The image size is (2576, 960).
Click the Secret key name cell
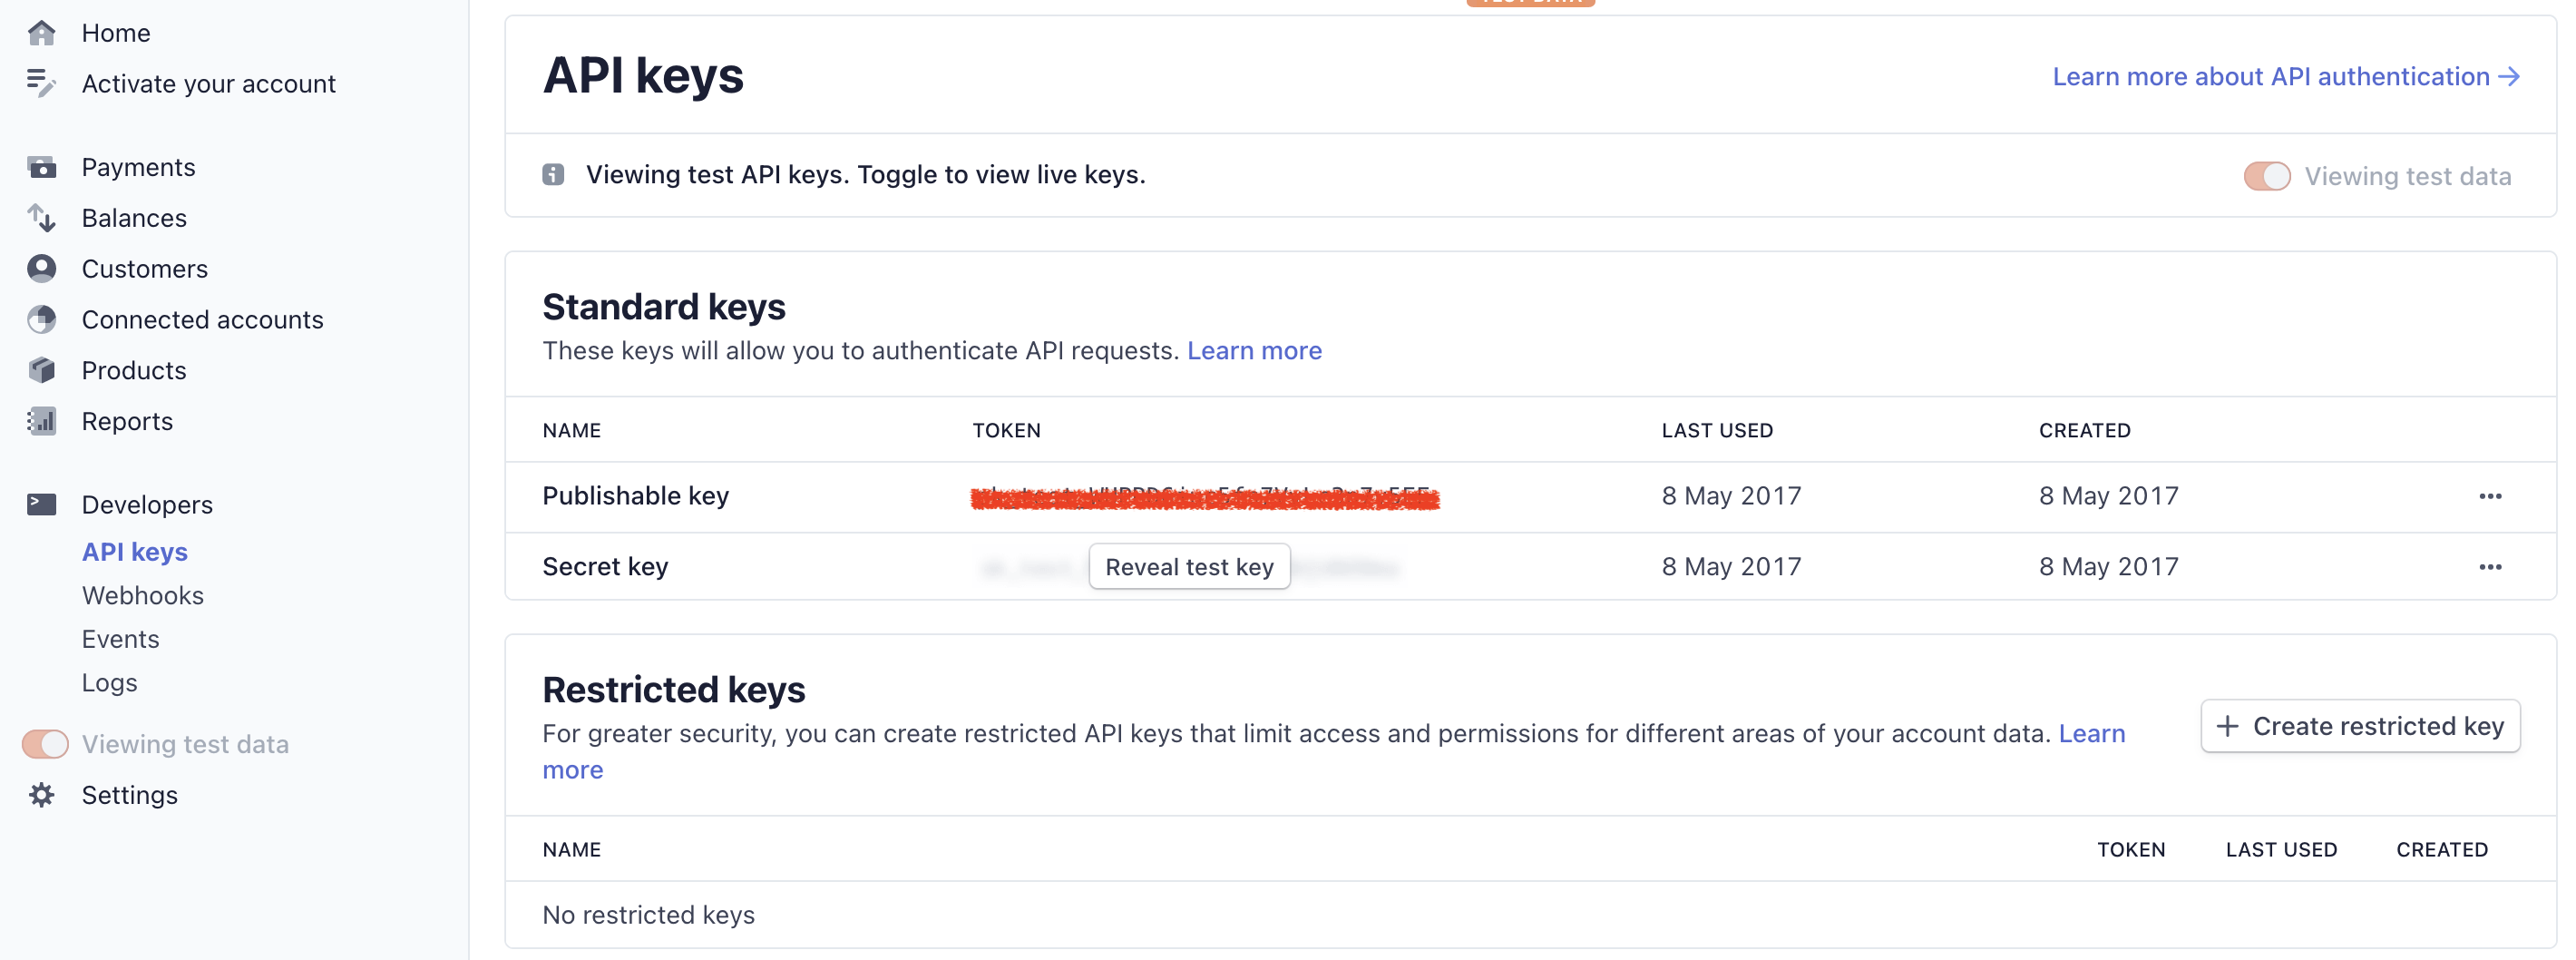point(605,567)
